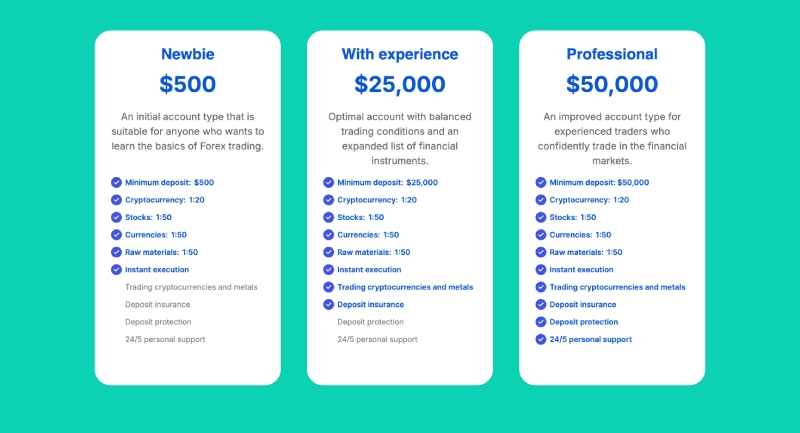Click the $25,000 price heading
The height and width of the screenshot is (433, 800).
(400, 85)
